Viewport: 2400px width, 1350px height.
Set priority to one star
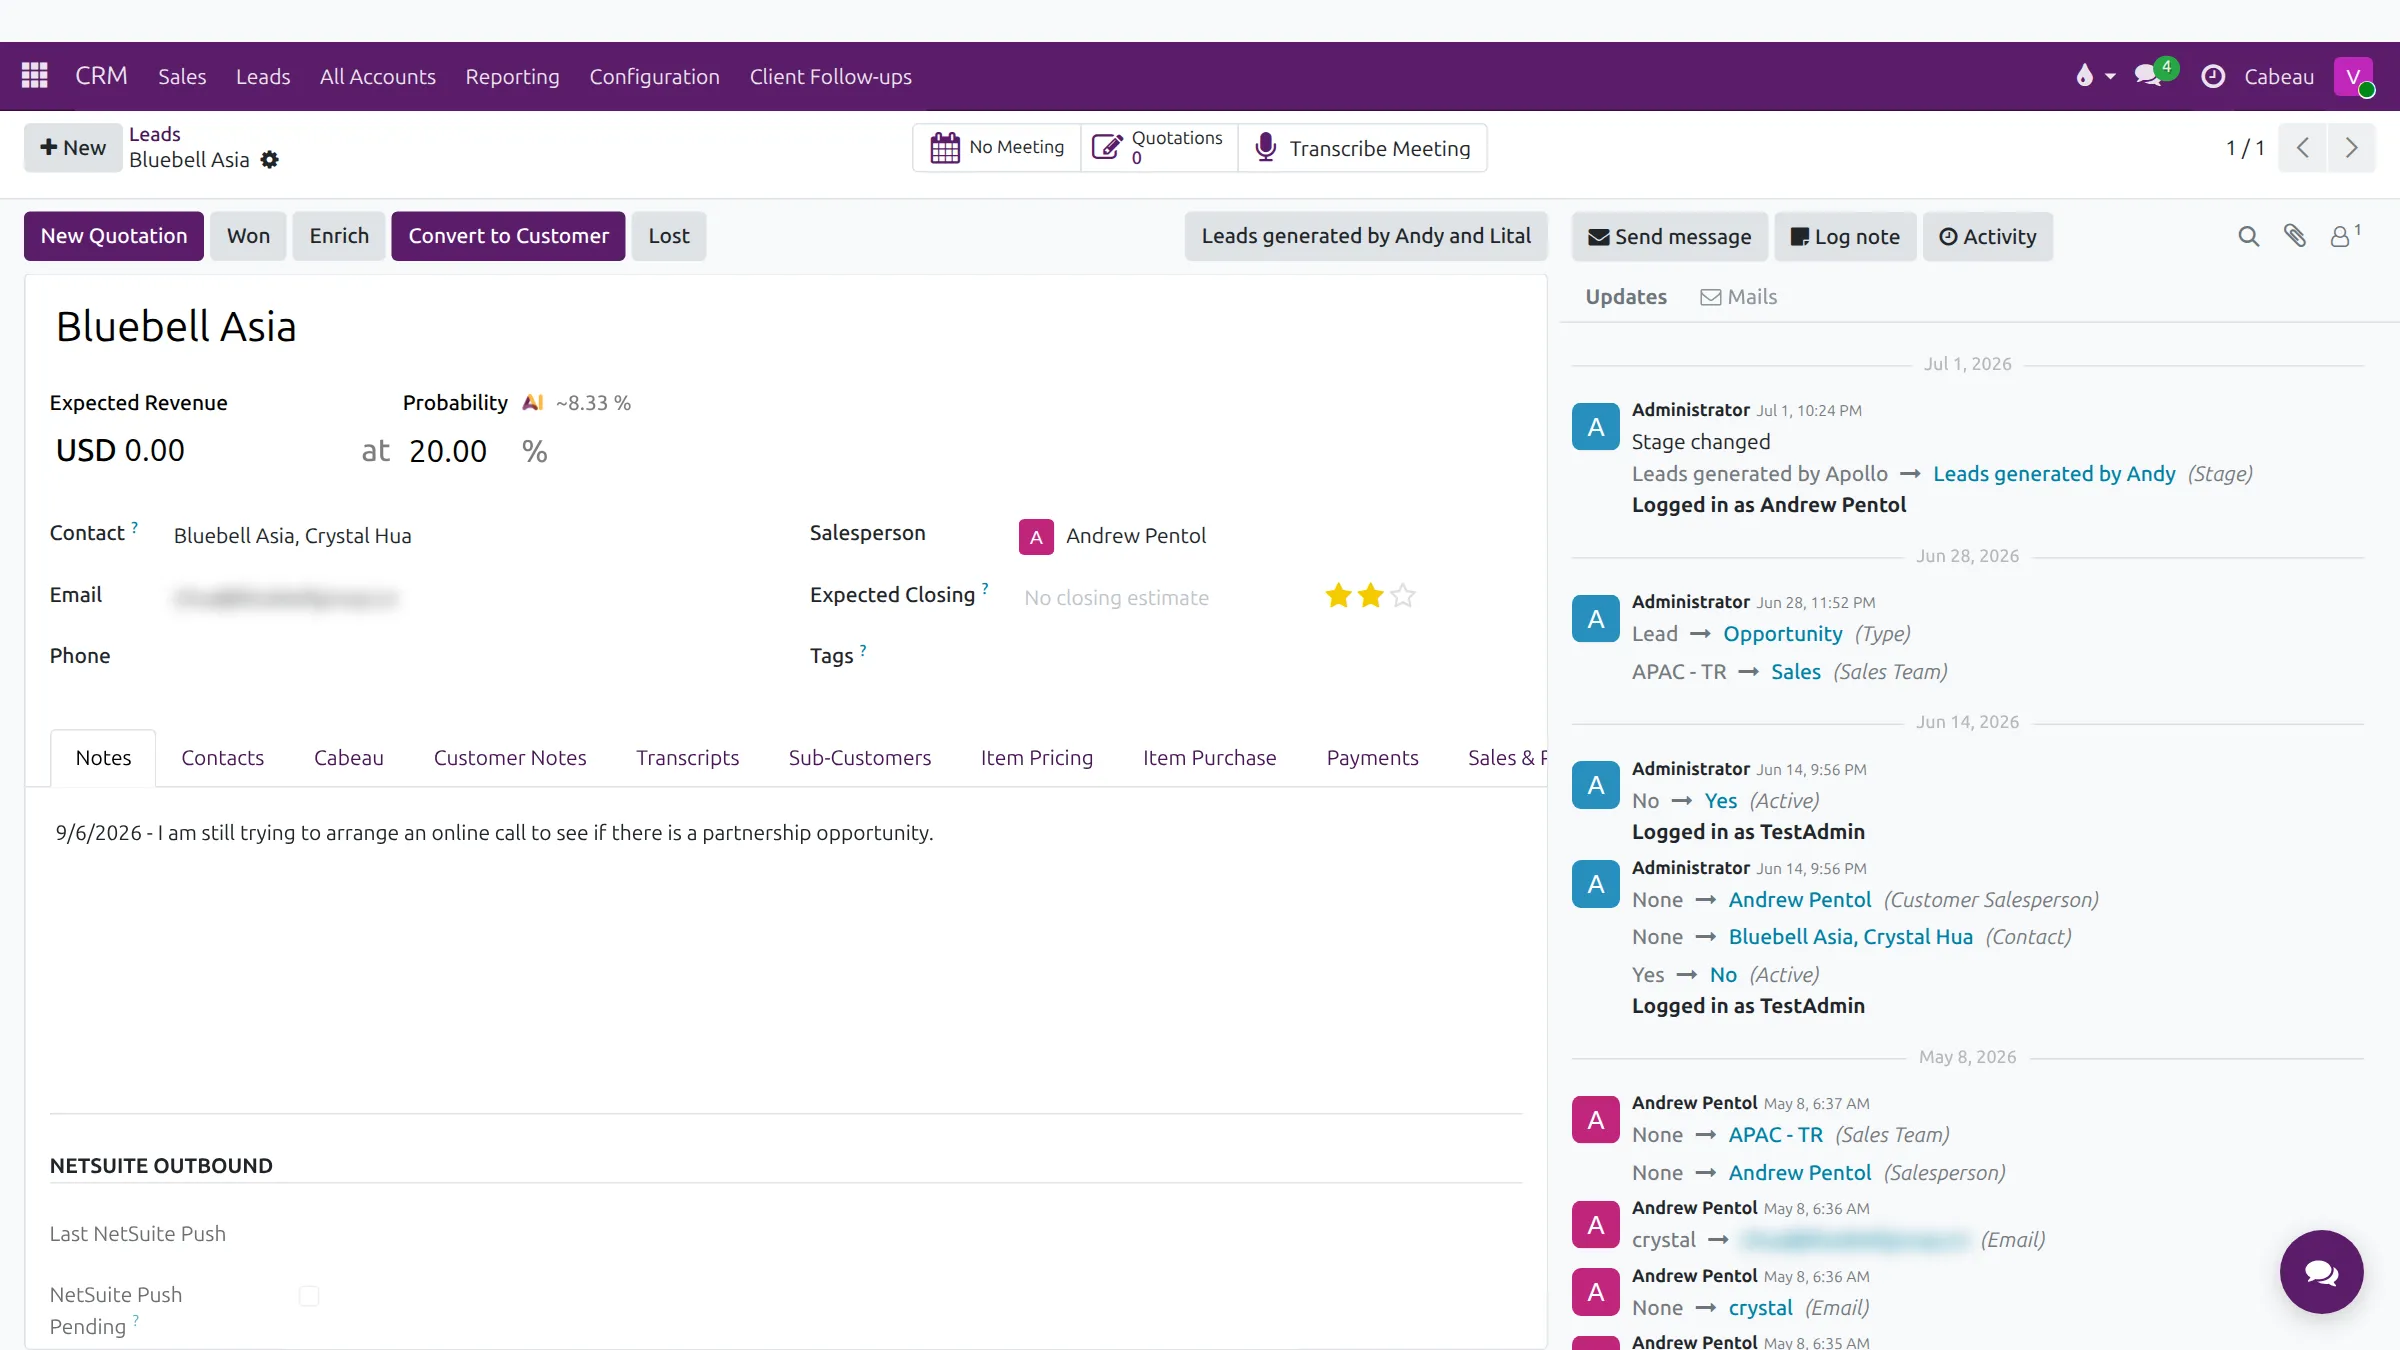pyautogui.click(x=1338, y=597)
